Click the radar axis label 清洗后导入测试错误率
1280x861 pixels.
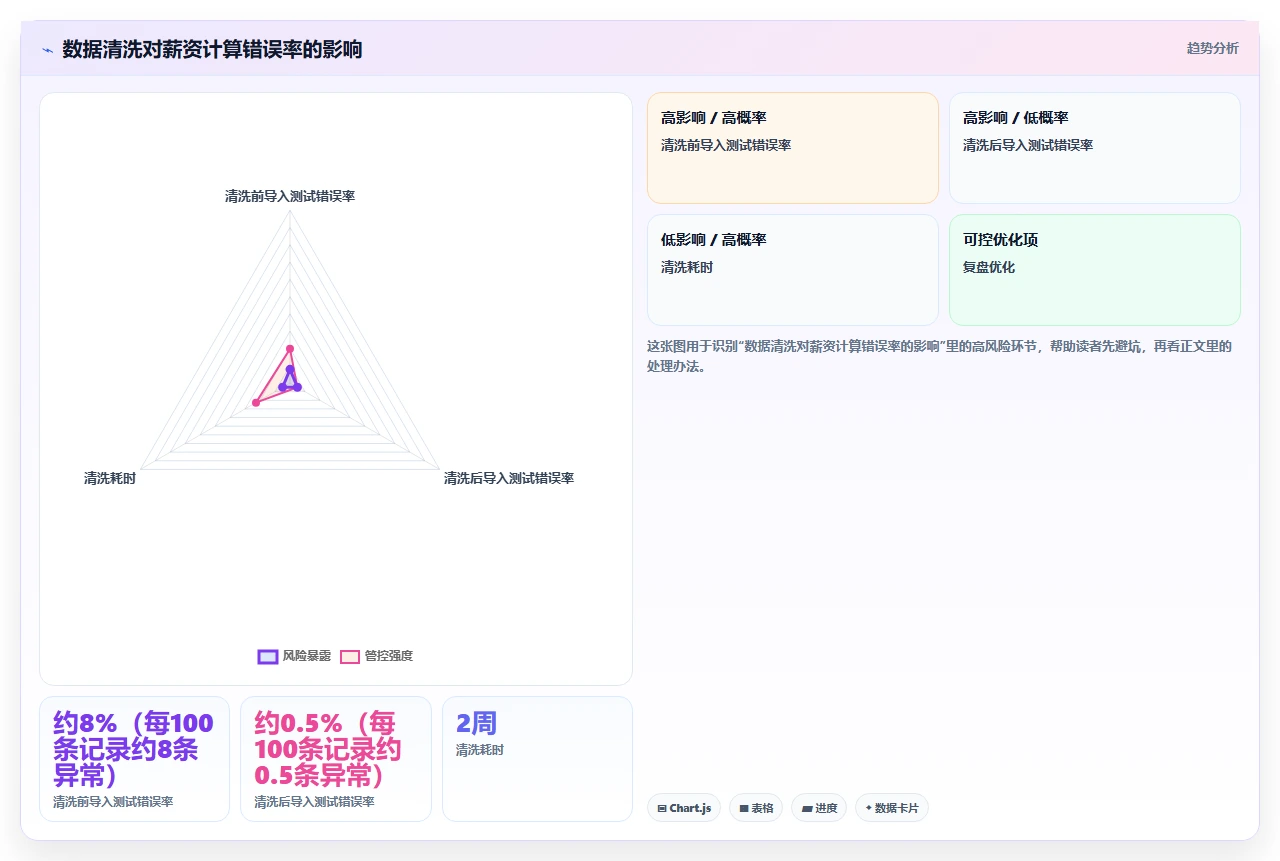[x=509, y=479]
